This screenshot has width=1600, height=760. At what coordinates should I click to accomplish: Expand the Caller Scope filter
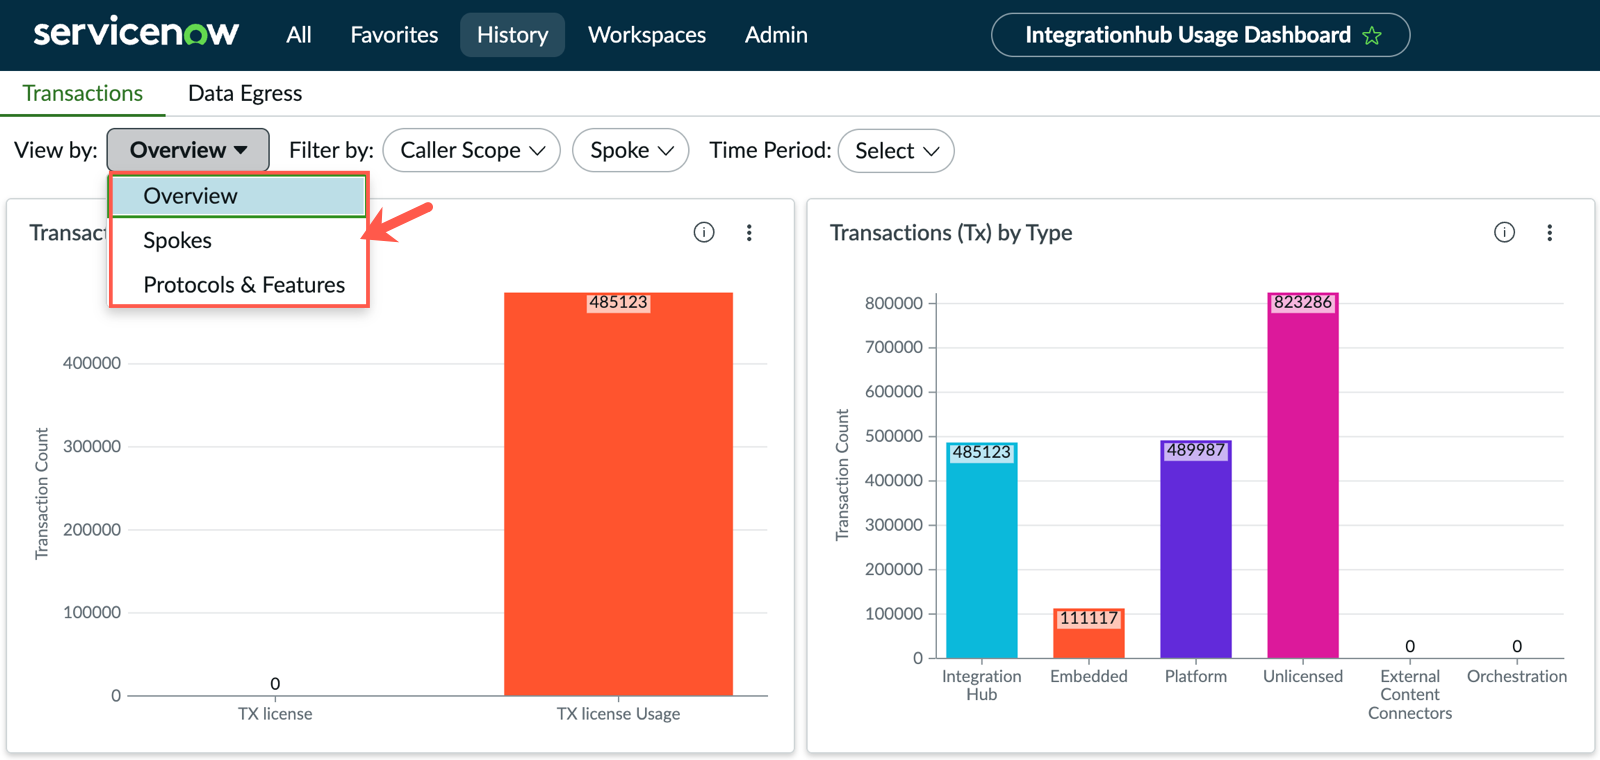472,150
